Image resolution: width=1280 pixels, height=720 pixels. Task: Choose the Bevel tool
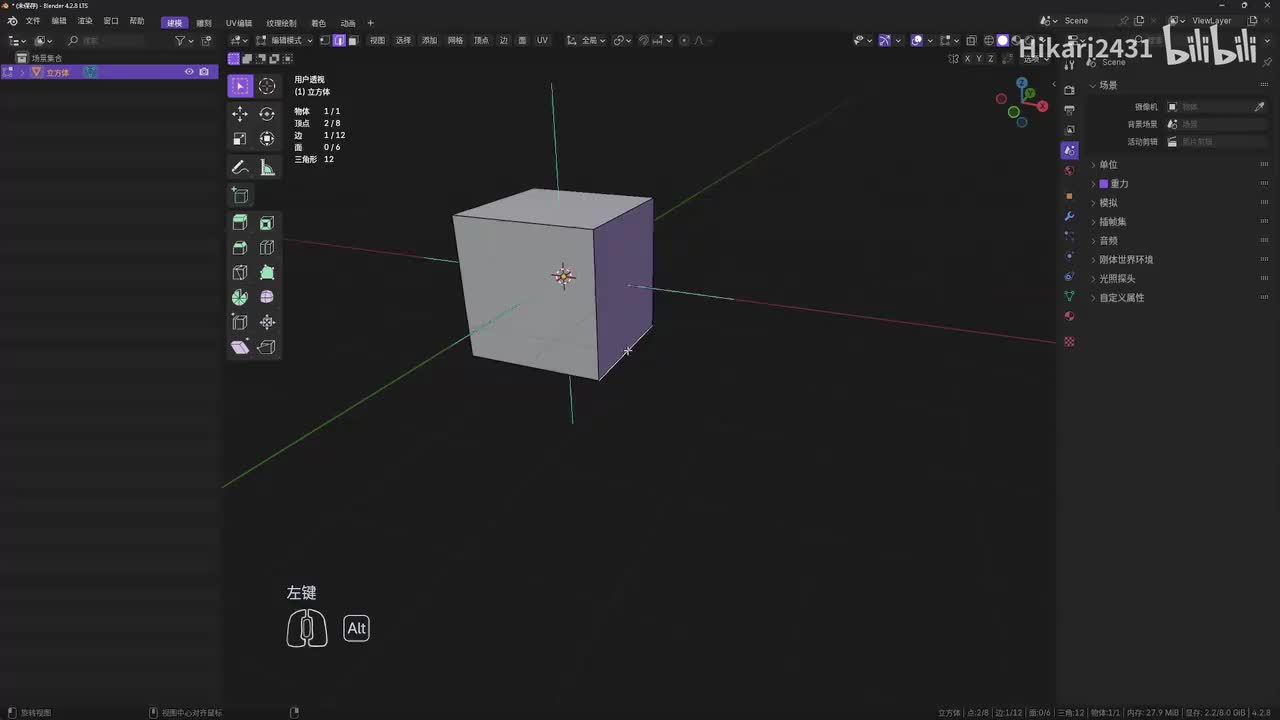240,248
